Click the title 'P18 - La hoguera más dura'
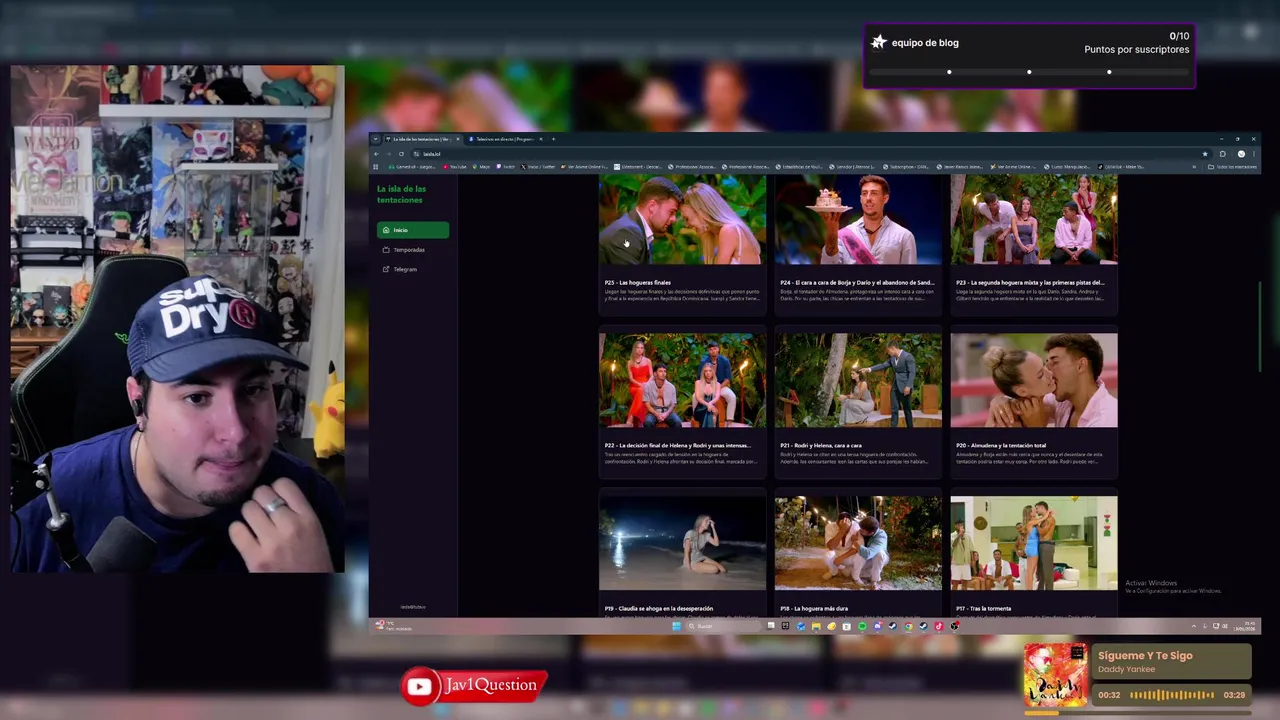 point(814,608)
